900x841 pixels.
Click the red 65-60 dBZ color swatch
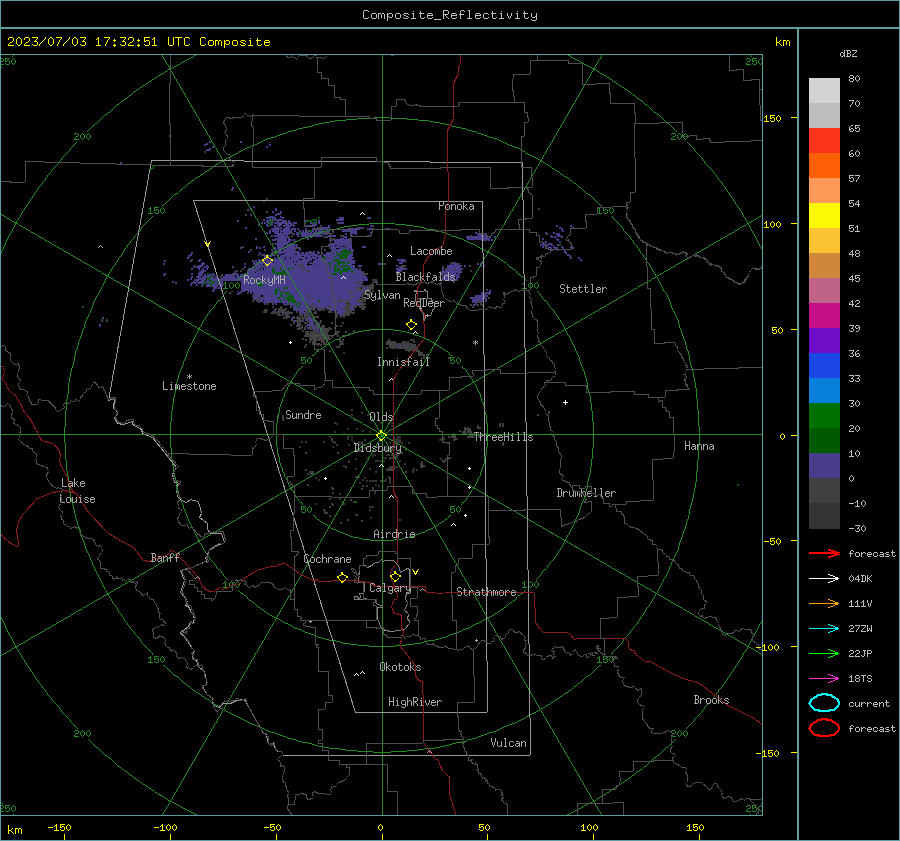point(824,141)
